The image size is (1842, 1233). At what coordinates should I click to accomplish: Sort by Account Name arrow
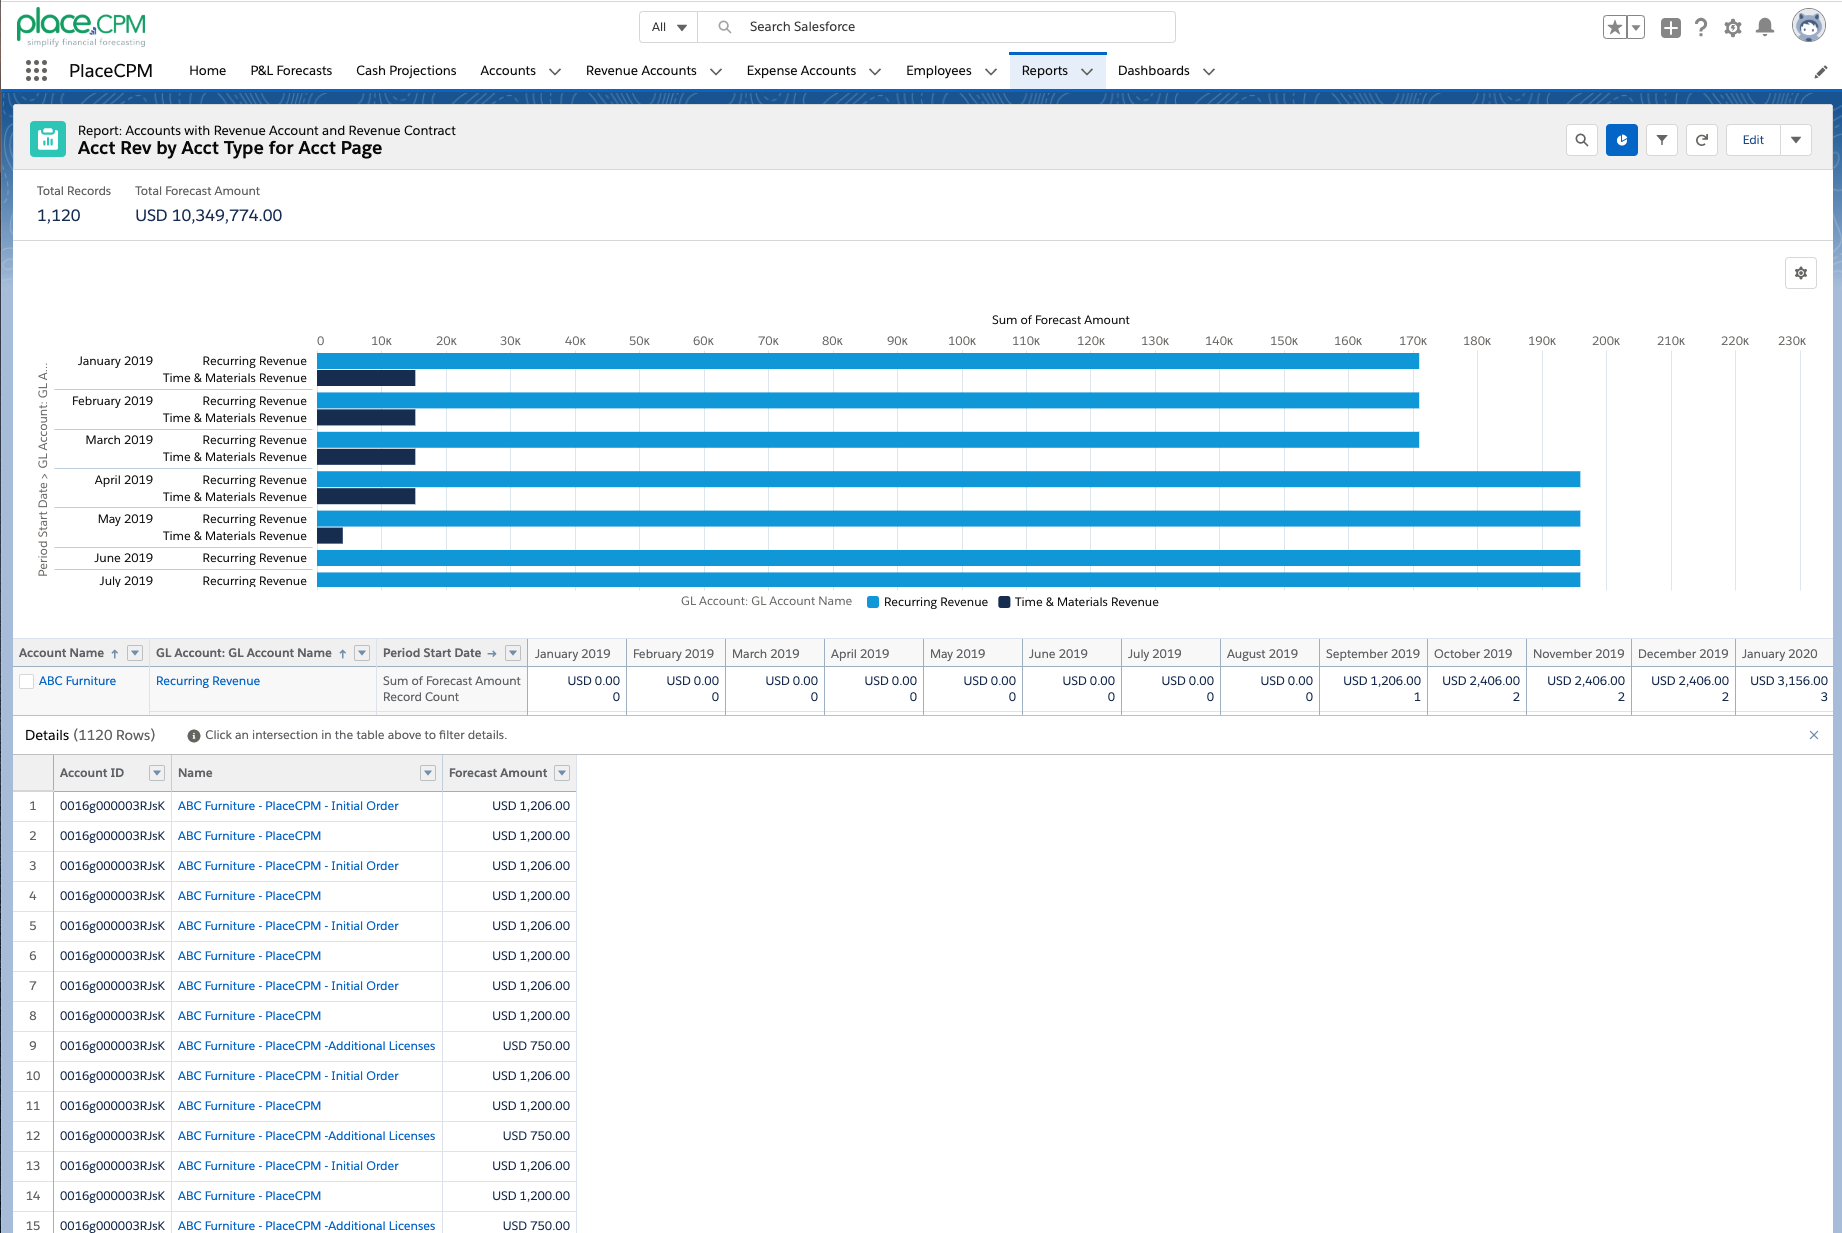pos(115,654)
